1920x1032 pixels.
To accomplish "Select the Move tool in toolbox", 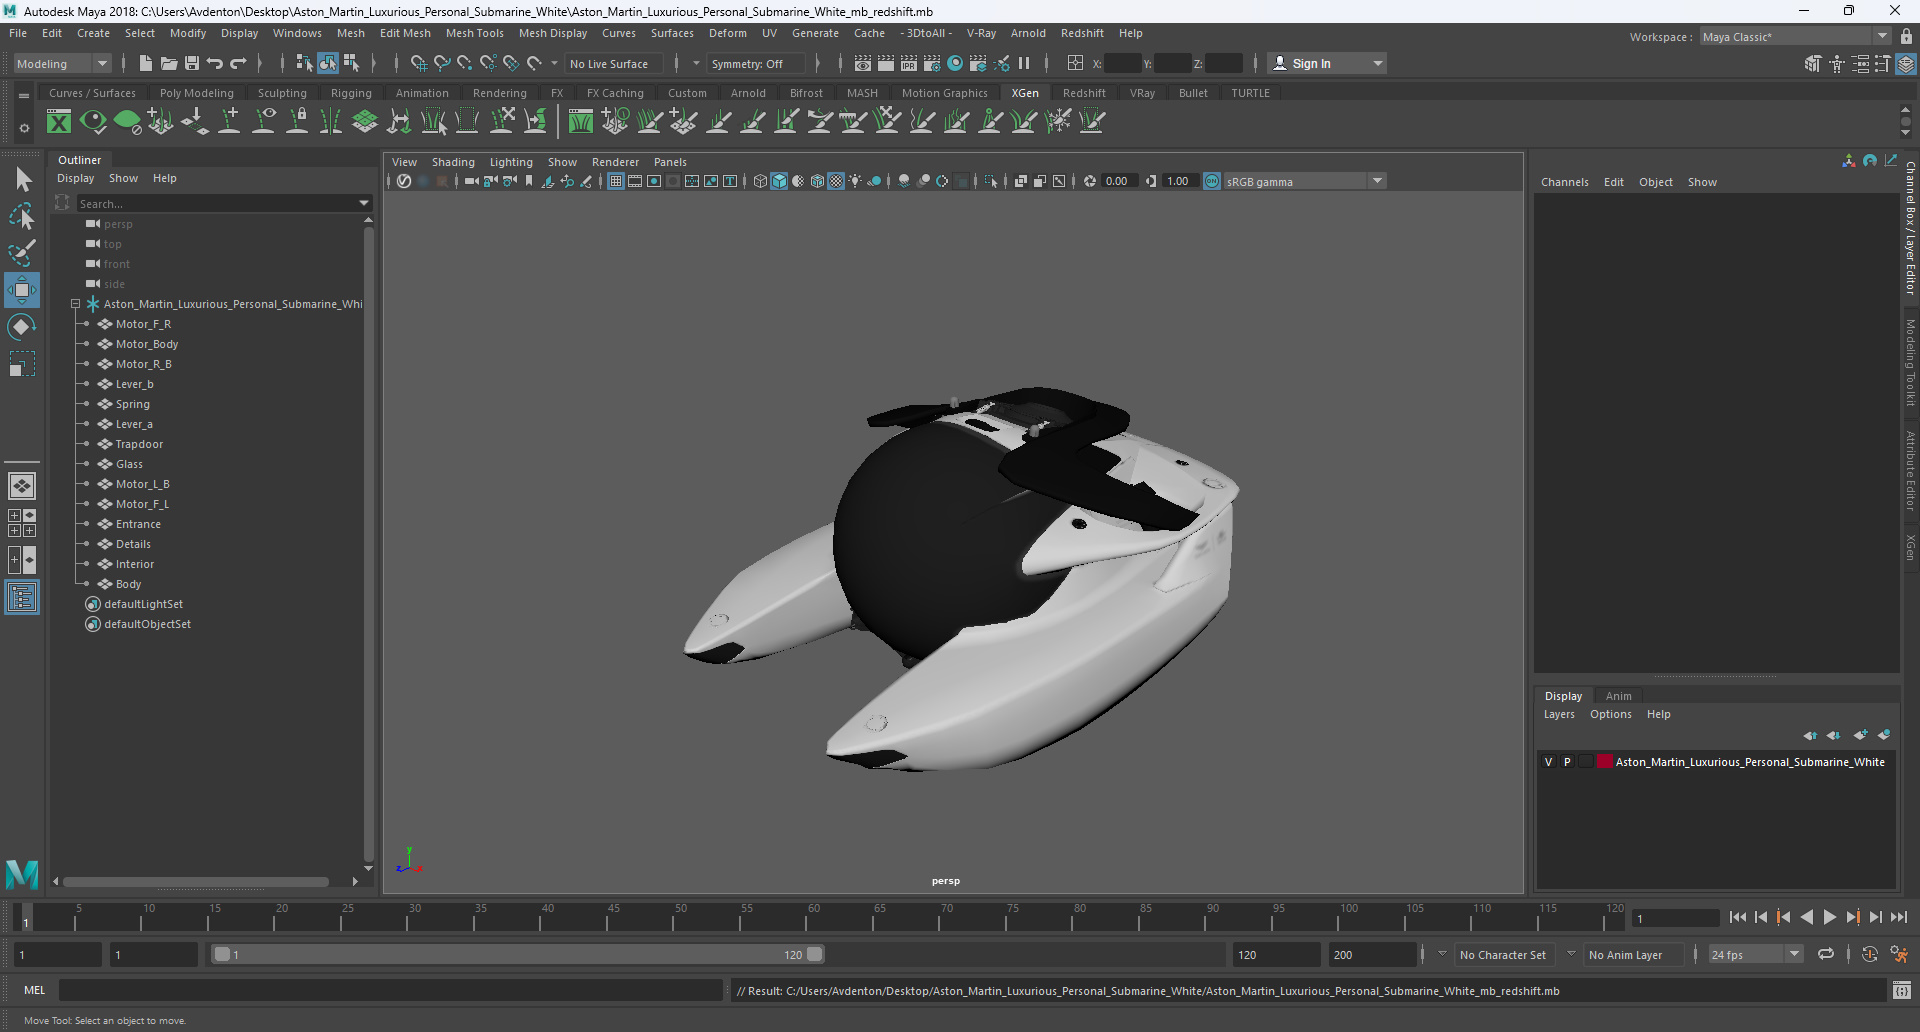I will 21,290.
